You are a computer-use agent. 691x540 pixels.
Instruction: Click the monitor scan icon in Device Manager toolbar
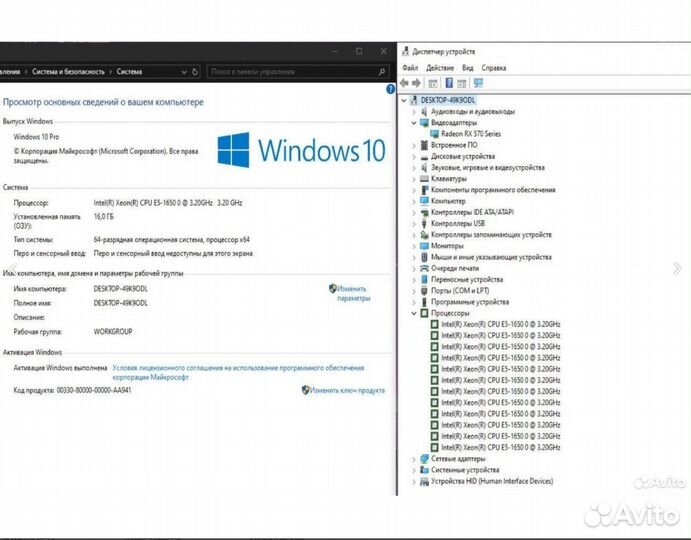[478, 83]
